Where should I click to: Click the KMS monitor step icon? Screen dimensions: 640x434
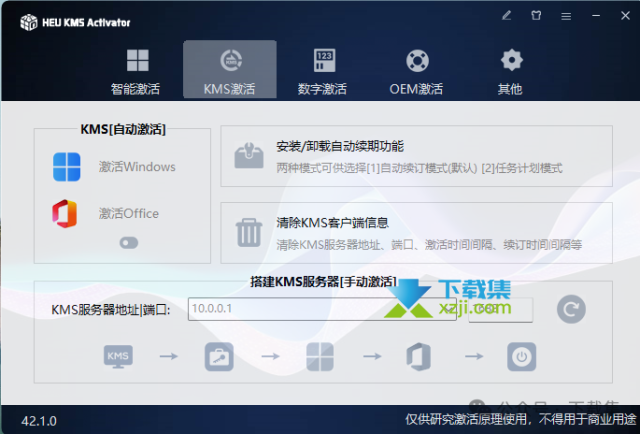118,356
